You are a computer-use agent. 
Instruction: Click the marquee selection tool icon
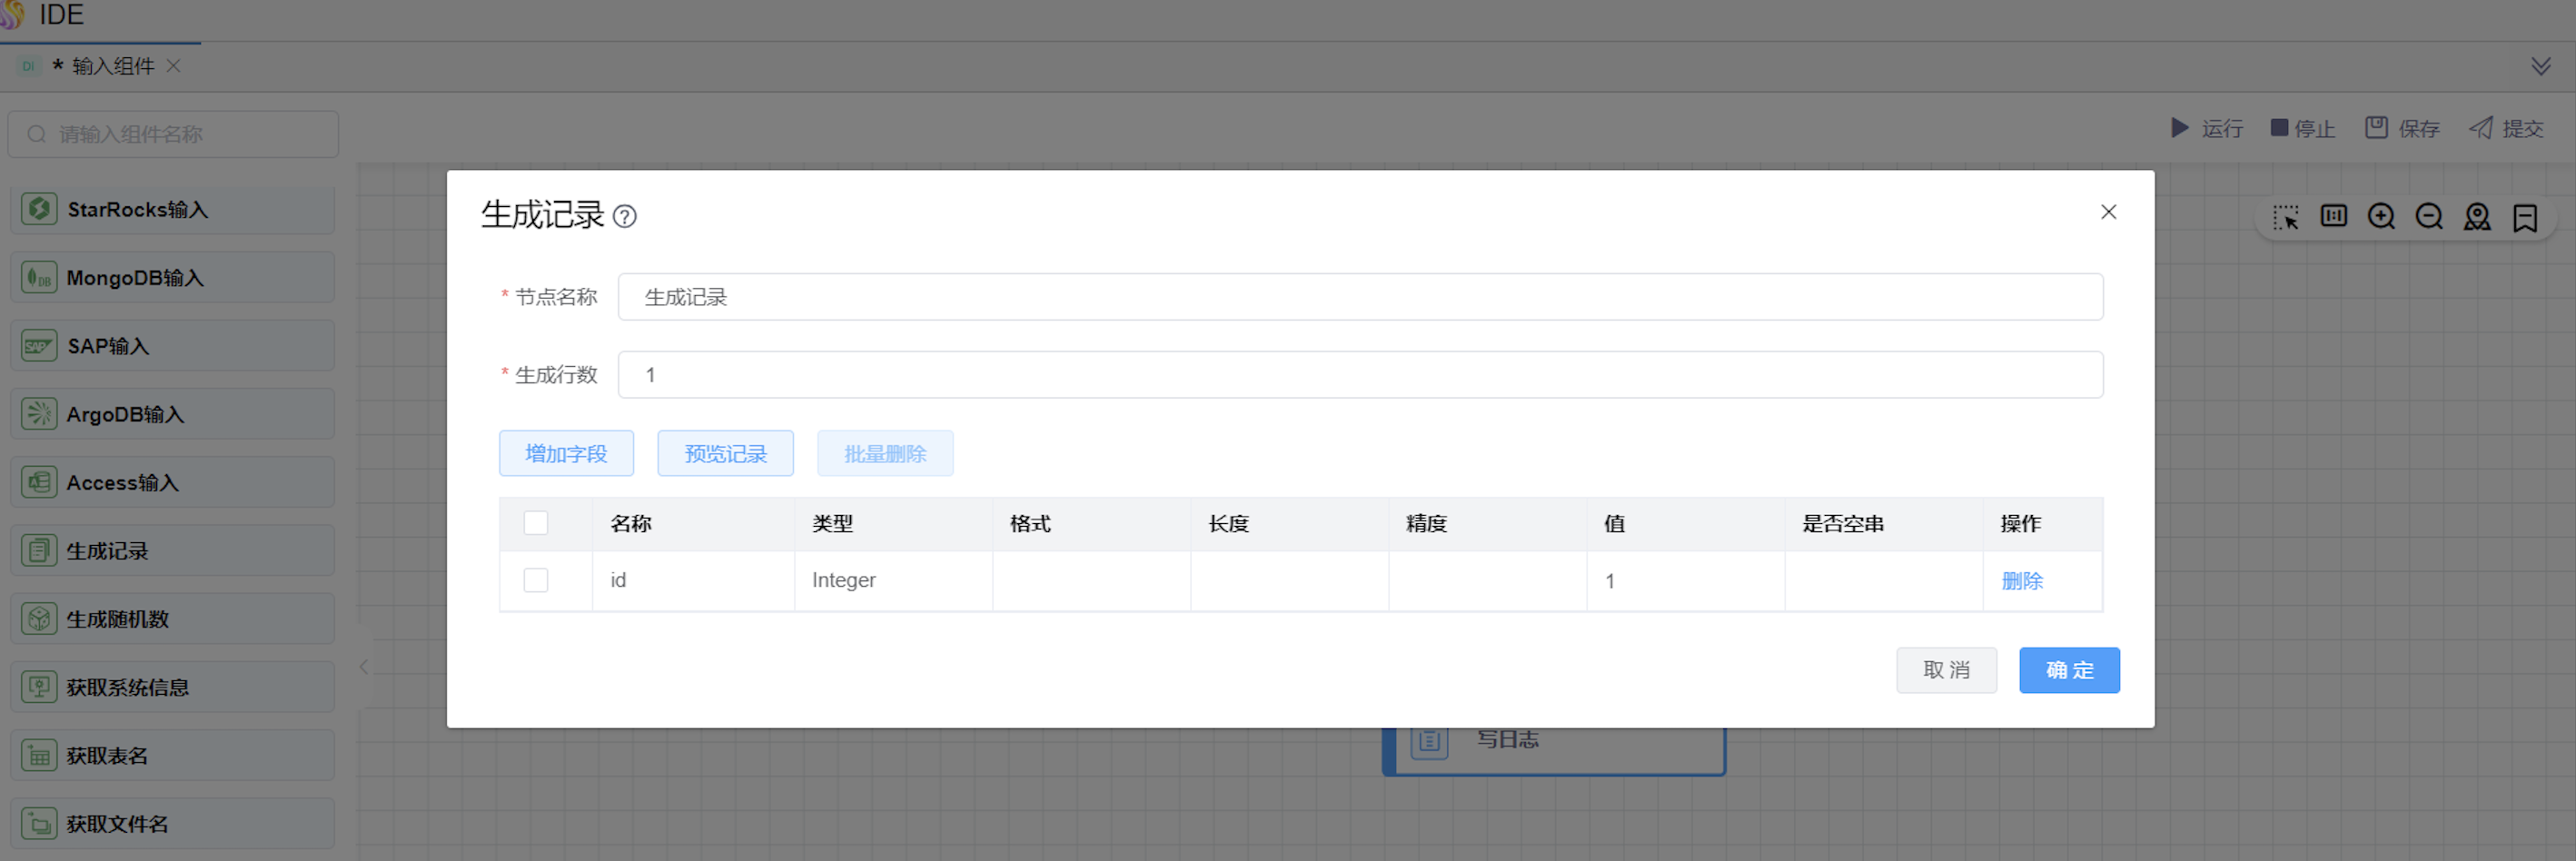[2285, 217]
